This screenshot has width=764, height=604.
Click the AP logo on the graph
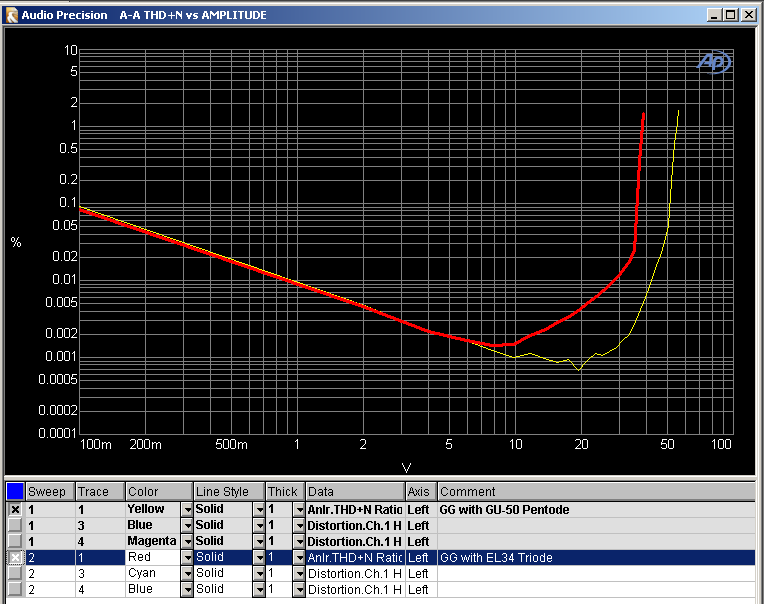pyautogui.click(x=714, y=62)
